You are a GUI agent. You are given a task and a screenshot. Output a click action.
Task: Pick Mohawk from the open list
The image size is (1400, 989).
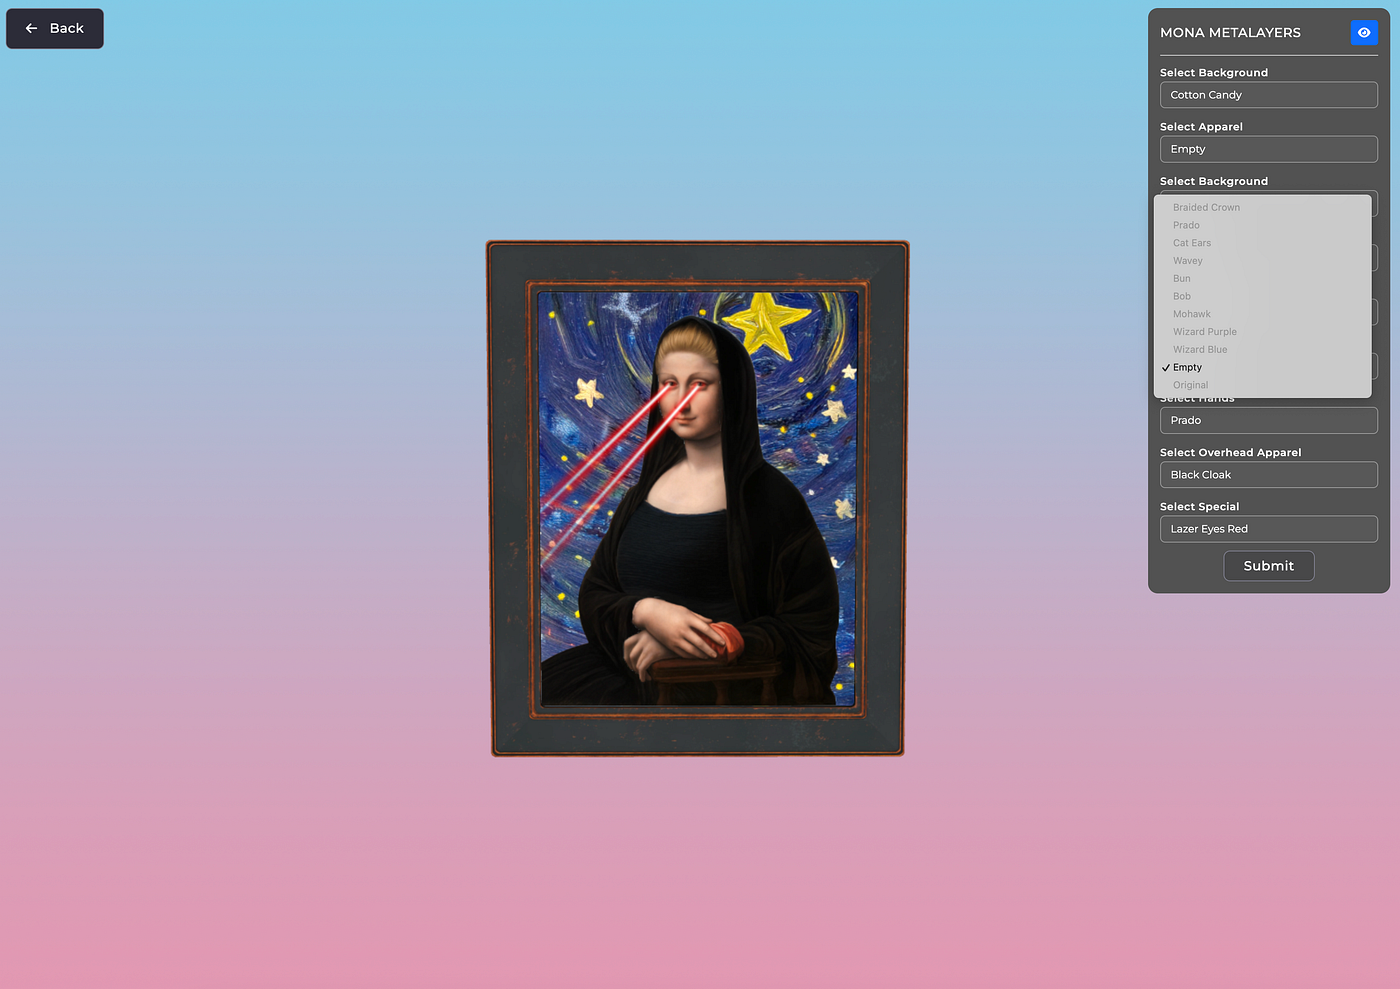1262,314
